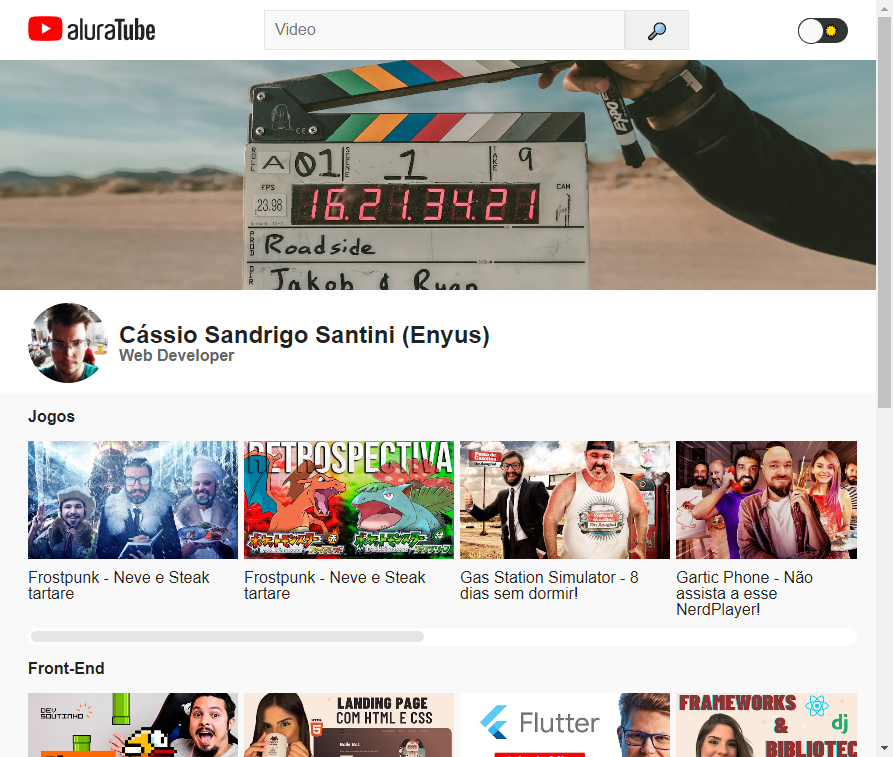Open the Dev Soutinho Flappy Bird thumbnail

click(133, 725)
